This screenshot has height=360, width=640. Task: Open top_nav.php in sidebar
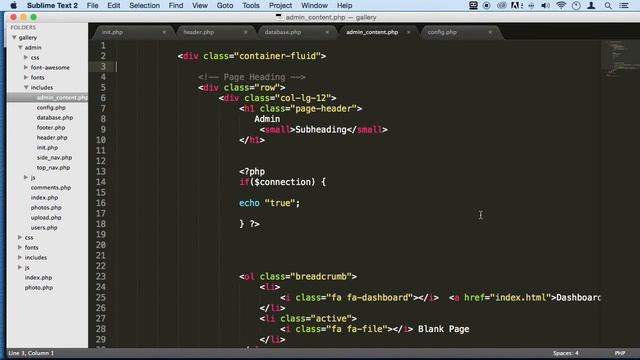coord(53,168)
